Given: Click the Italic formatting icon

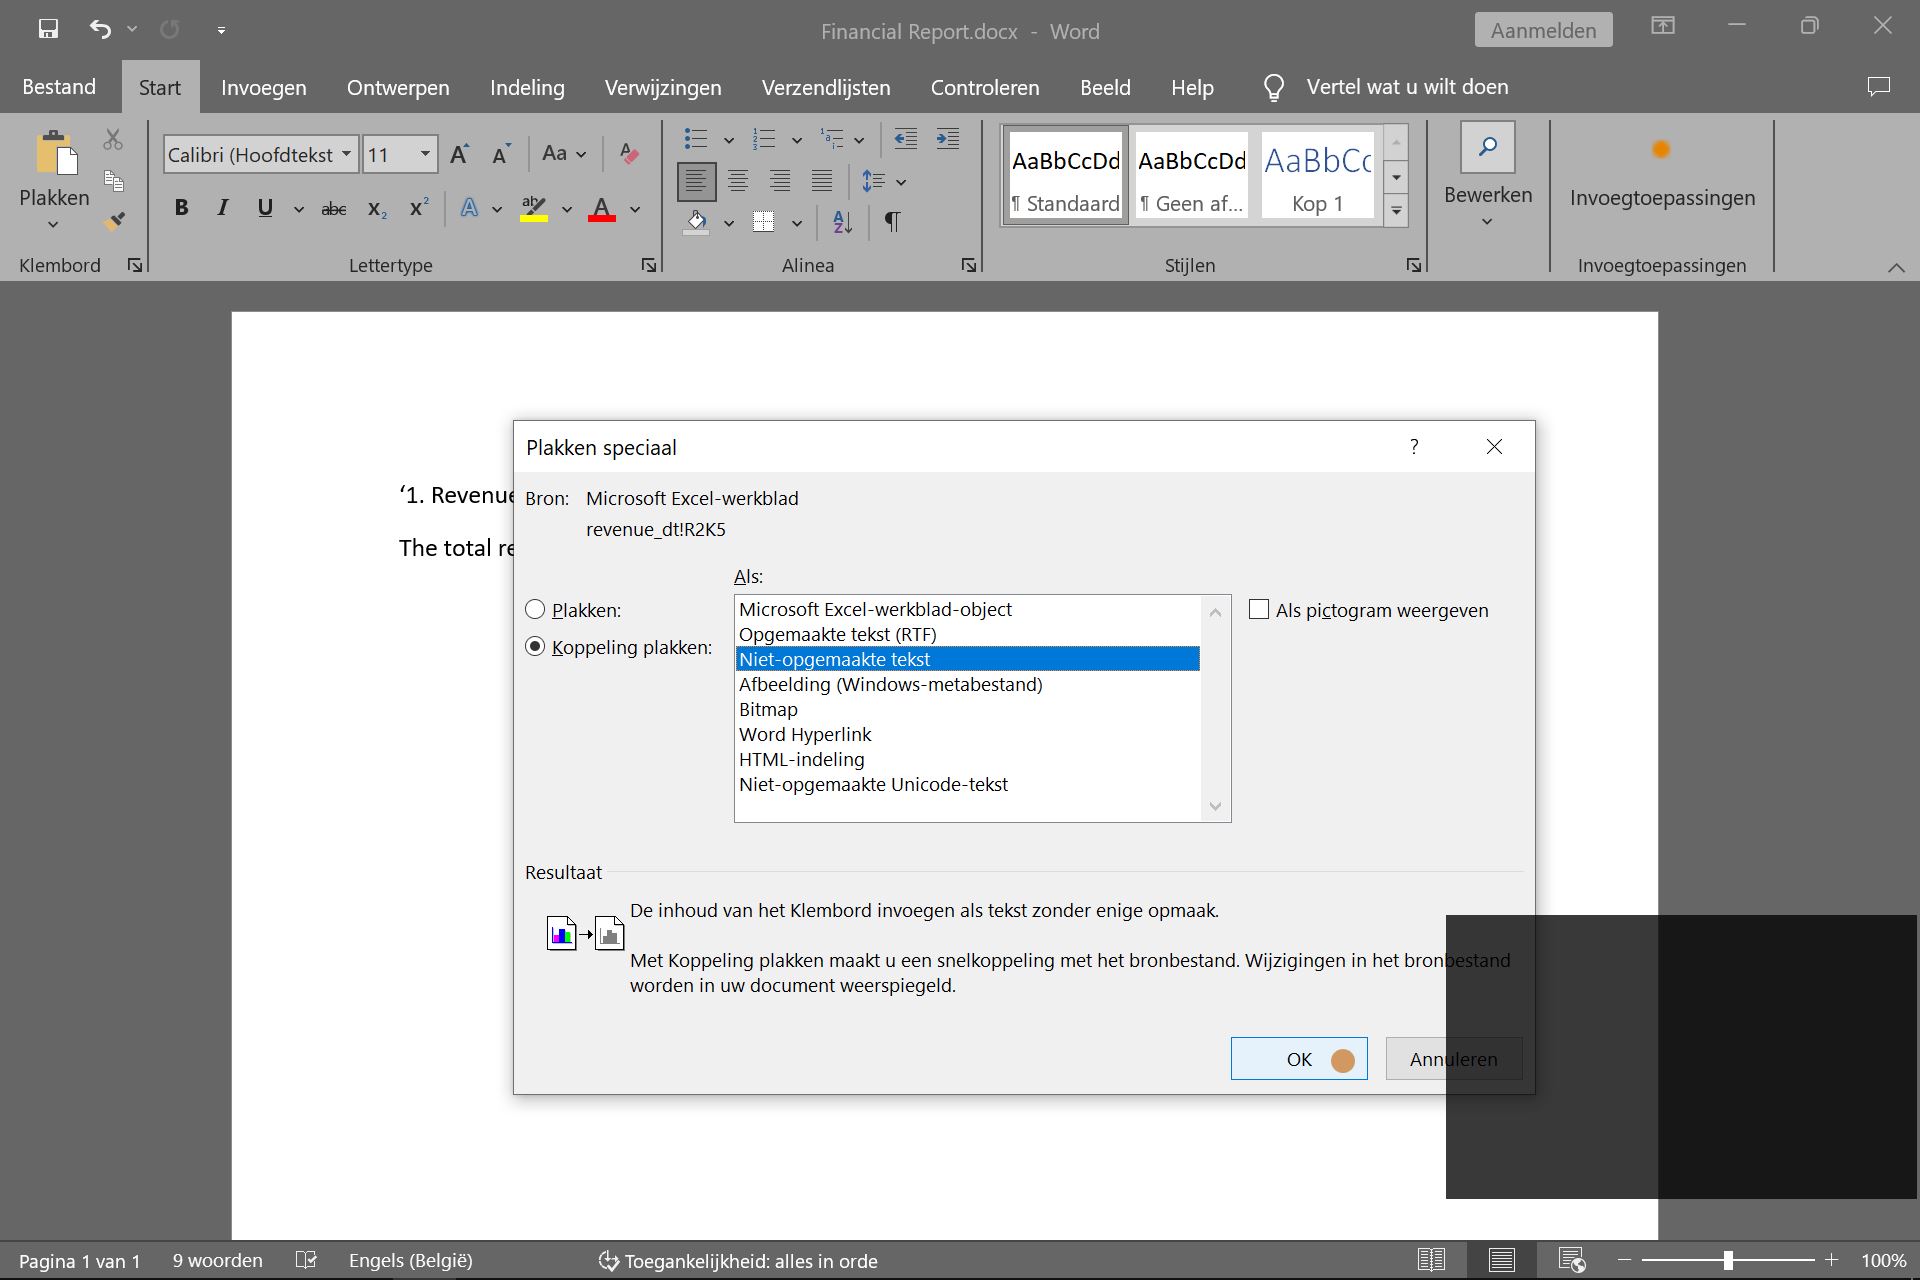Looking at the screenshot, I should pyautogui.click(x=223, y=209).
